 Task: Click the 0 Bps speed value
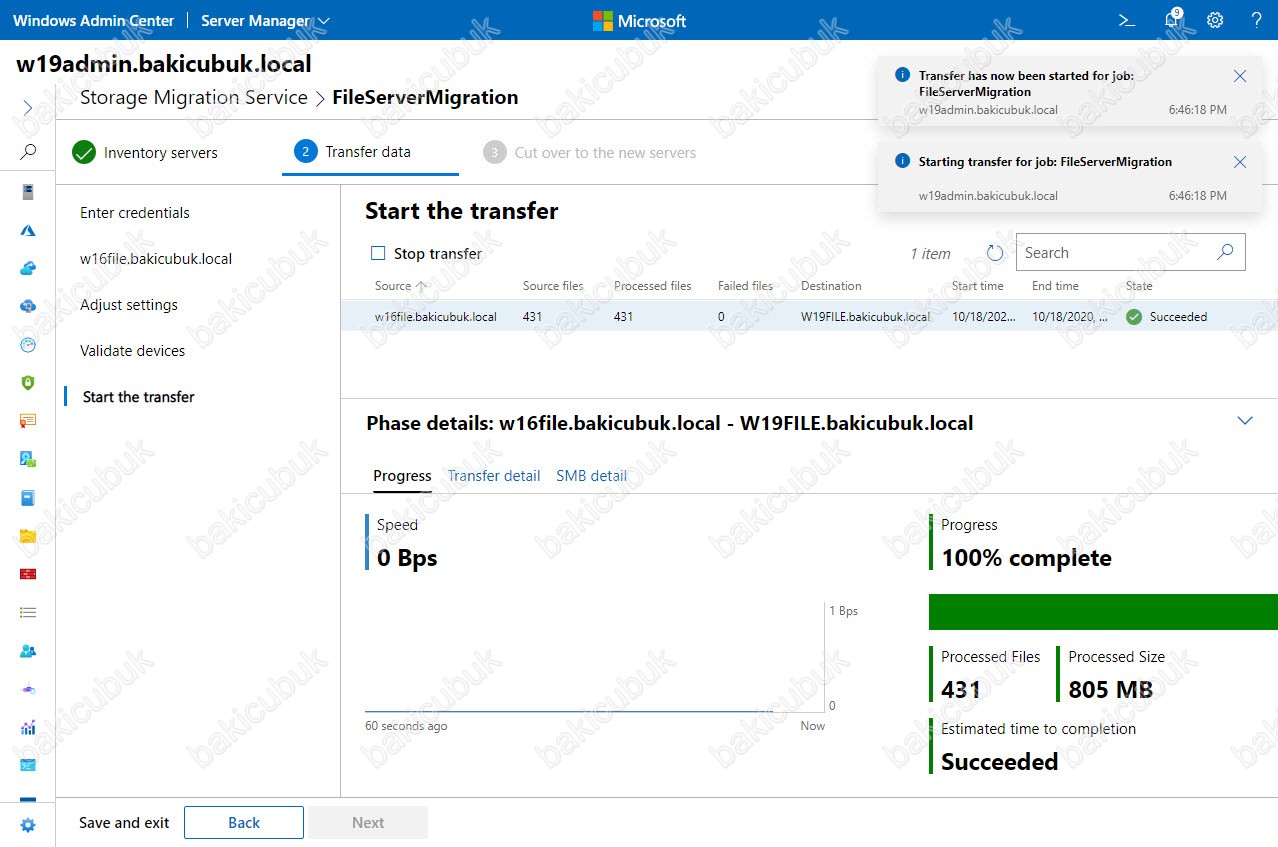click(x=407, y=558)
